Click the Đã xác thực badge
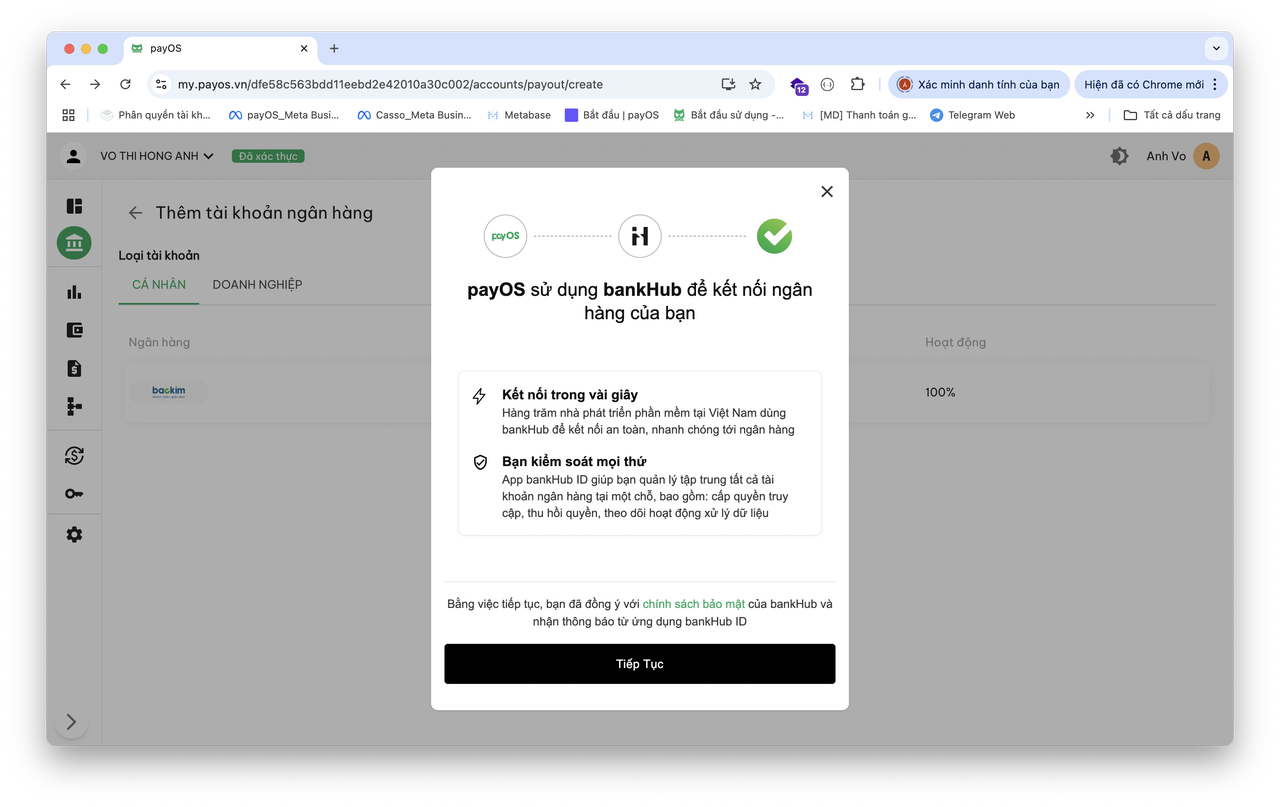Image resolution: width=1280 pixels, height=807 pixels. (268, 156)
